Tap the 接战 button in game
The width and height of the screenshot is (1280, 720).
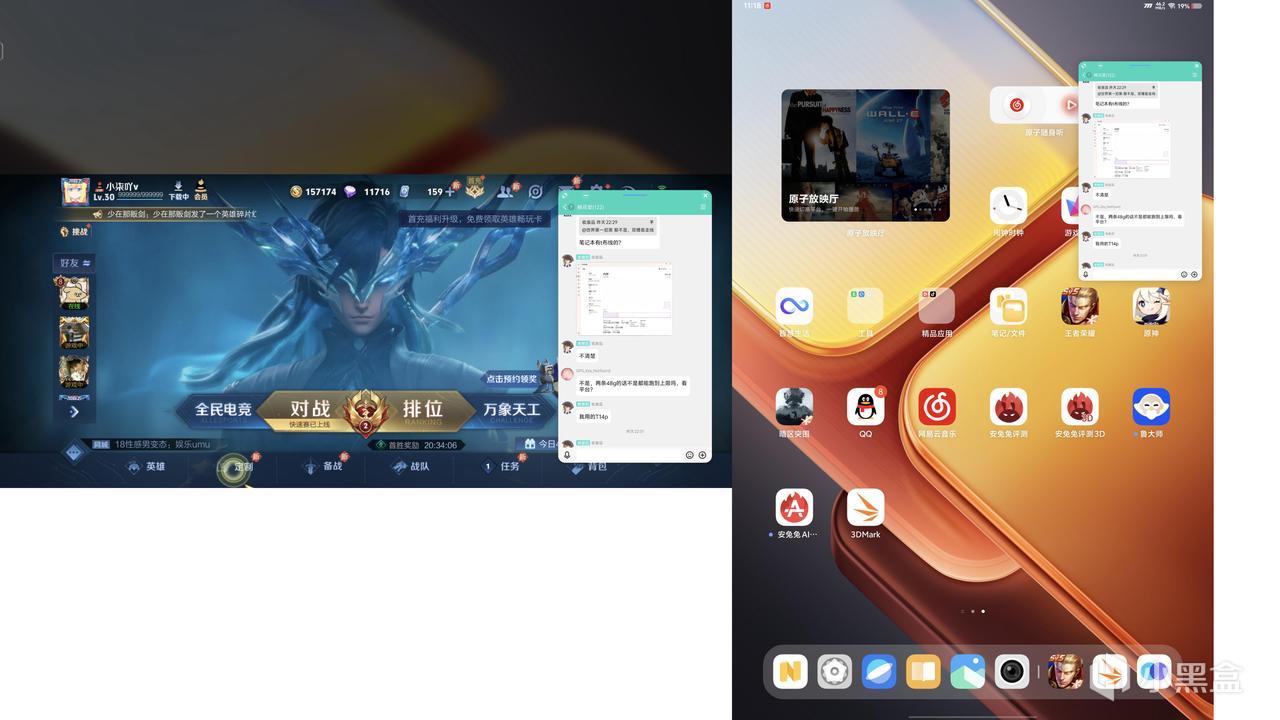click(x=73, y=232)
